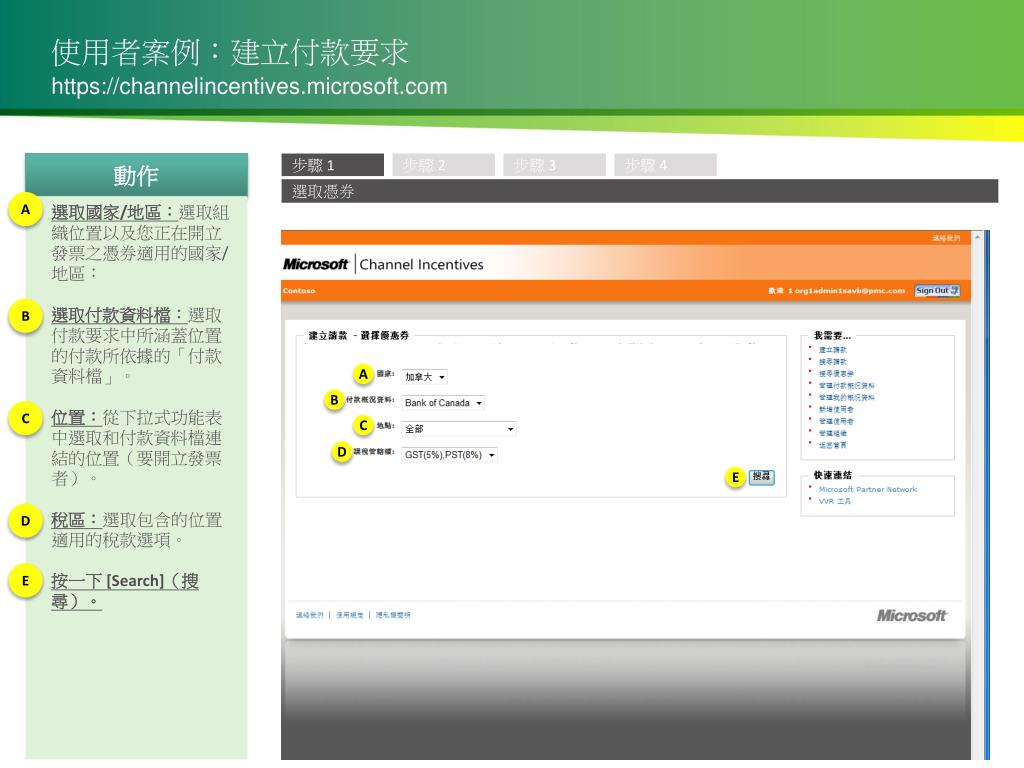Click the Contoso organization name
This screenshot has height=768, width=1024.
(299, 291)
